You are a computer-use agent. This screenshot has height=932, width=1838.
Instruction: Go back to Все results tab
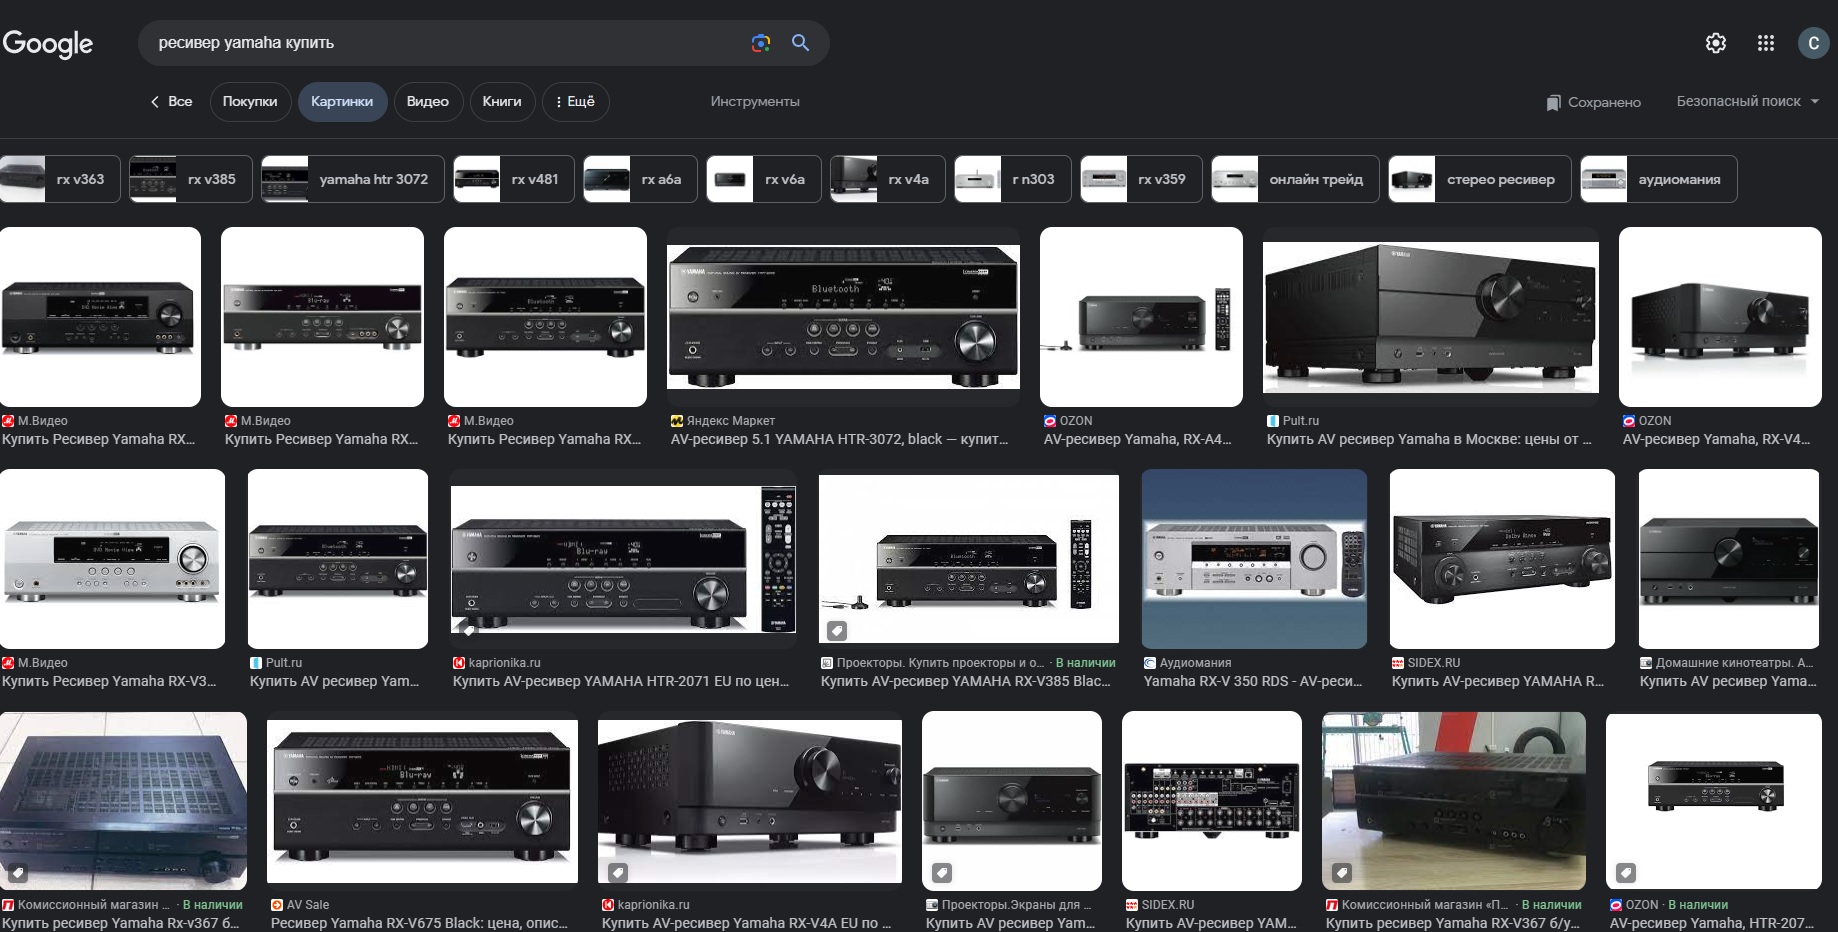[x=171, y=102]
